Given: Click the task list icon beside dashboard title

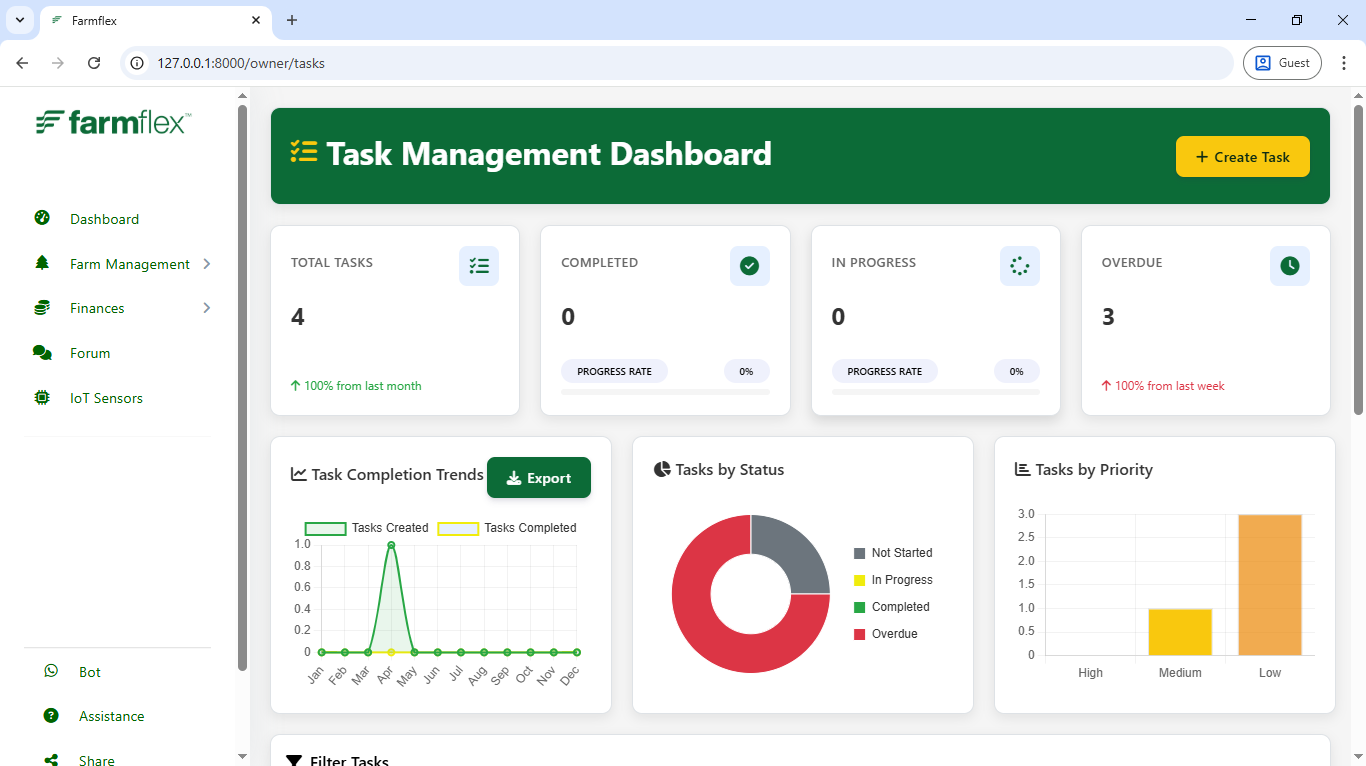Looking at the screenshot, I should point(304,152).
